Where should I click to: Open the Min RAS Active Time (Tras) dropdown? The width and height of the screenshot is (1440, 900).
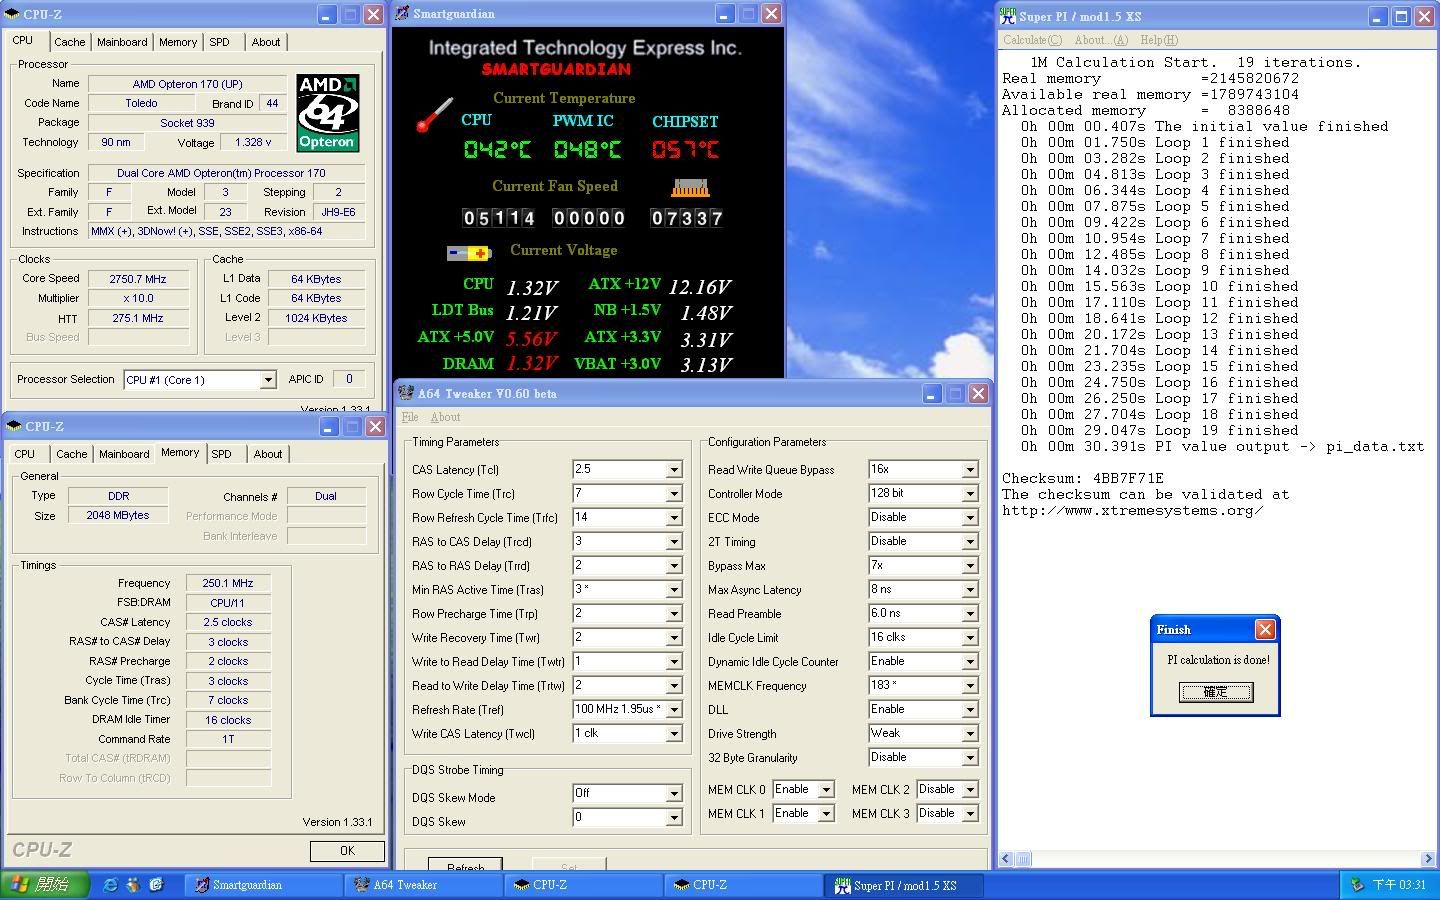(x=674, y=590)
